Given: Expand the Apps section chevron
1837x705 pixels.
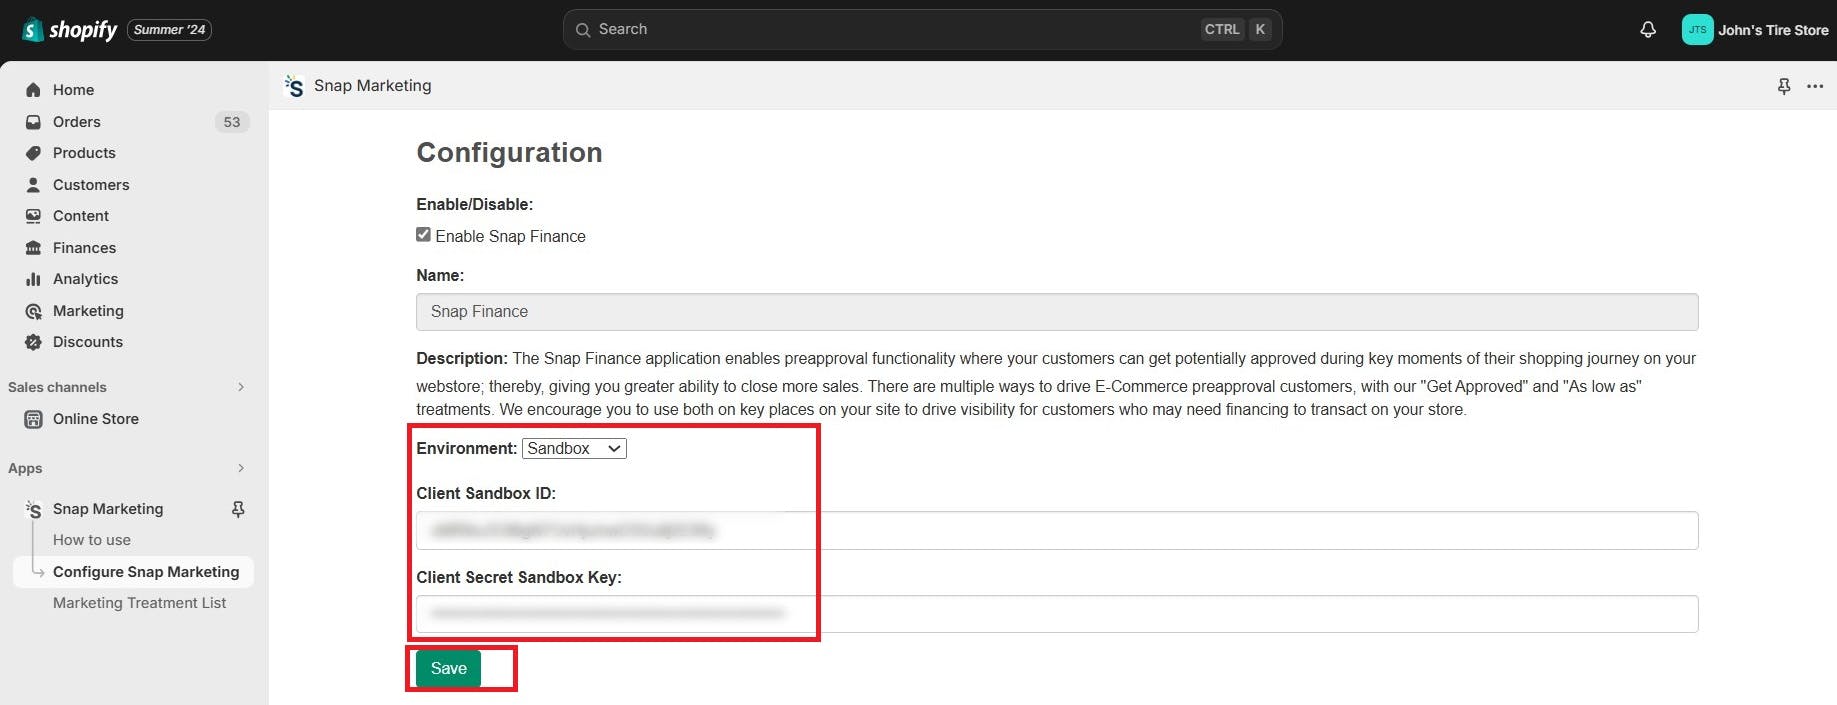Looking at the screenshot, I should pyautogui.click(x=241, y=468).
